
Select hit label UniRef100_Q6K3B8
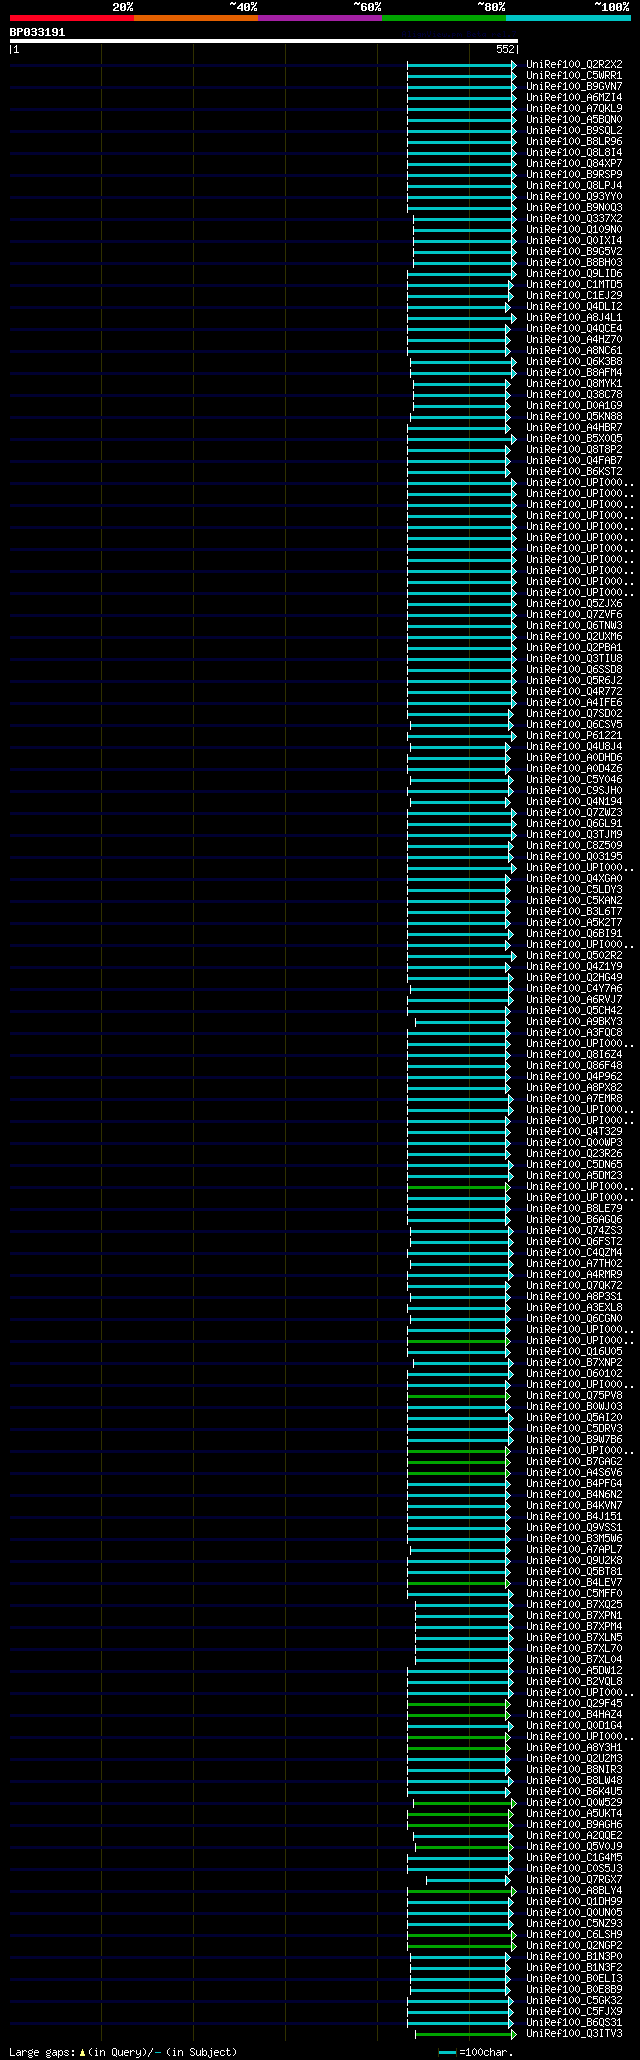point(574,361)
